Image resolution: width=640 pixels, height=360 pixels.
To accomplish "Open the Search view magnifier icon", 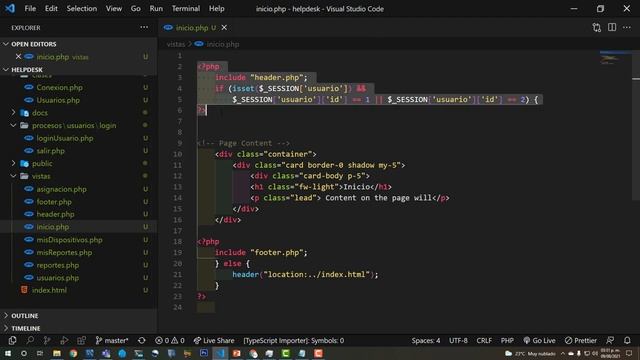I will 30,340.
